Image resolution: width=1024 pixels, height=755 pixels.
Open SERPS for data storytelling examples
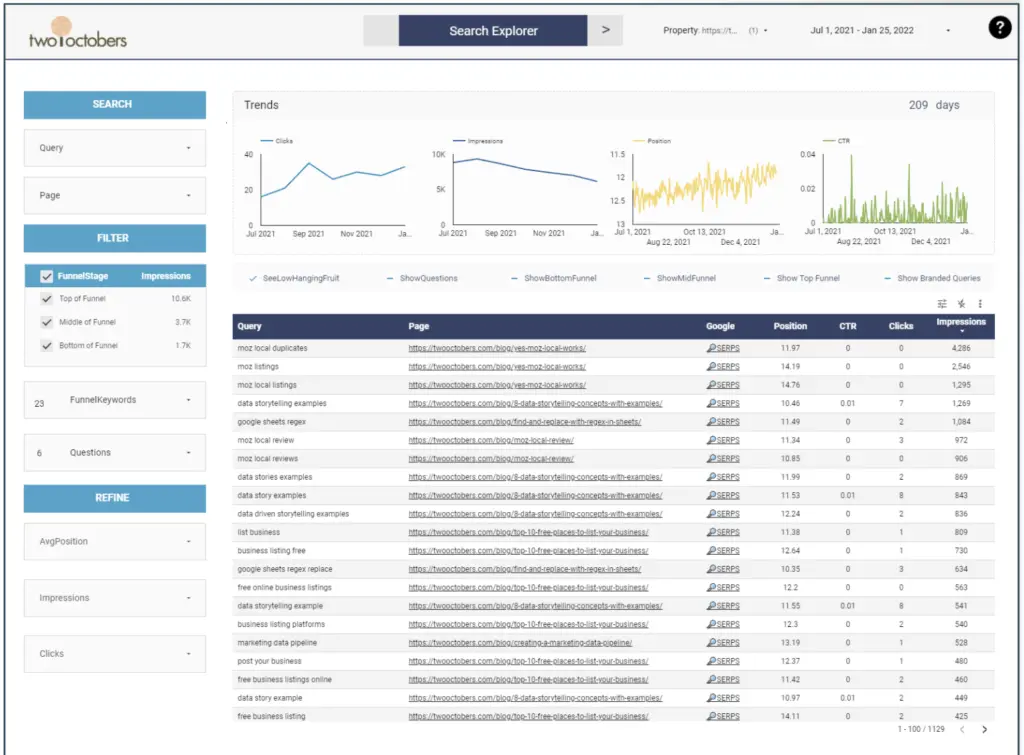point(723,404)
